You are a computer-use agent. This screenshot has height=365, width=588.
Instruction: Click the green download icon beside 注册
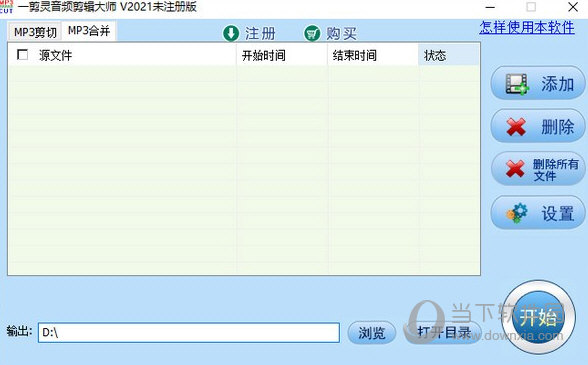tap(231, 33)
